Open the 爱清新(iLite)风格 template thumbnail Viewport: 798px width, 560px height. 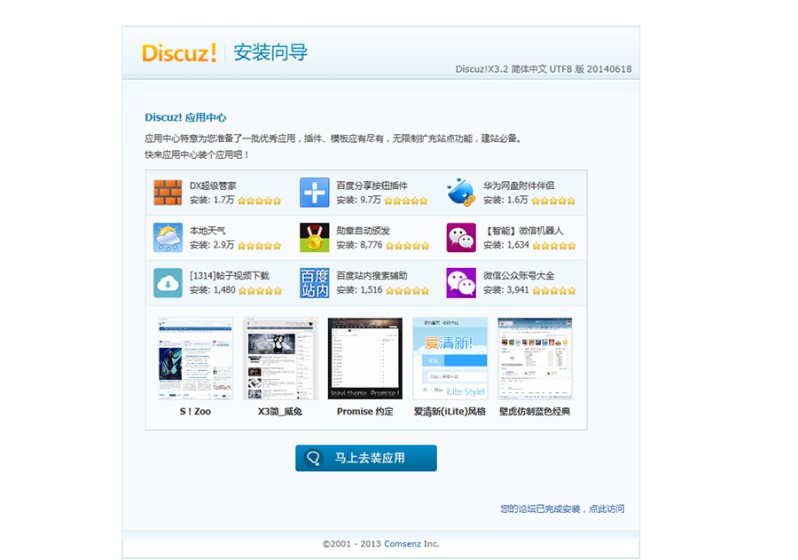450,358
